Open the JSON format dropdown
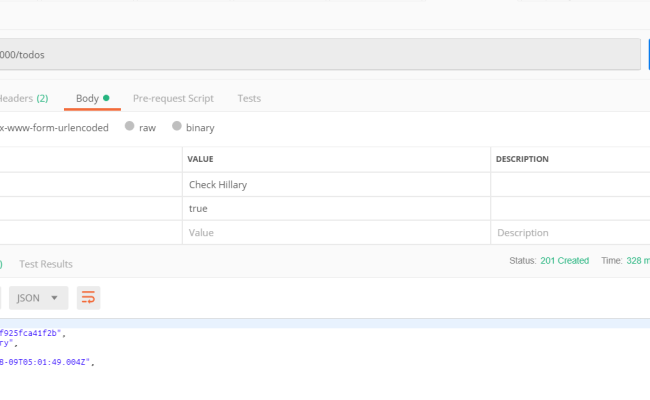This screenshot has height=400, width=650. coord(39,298)
